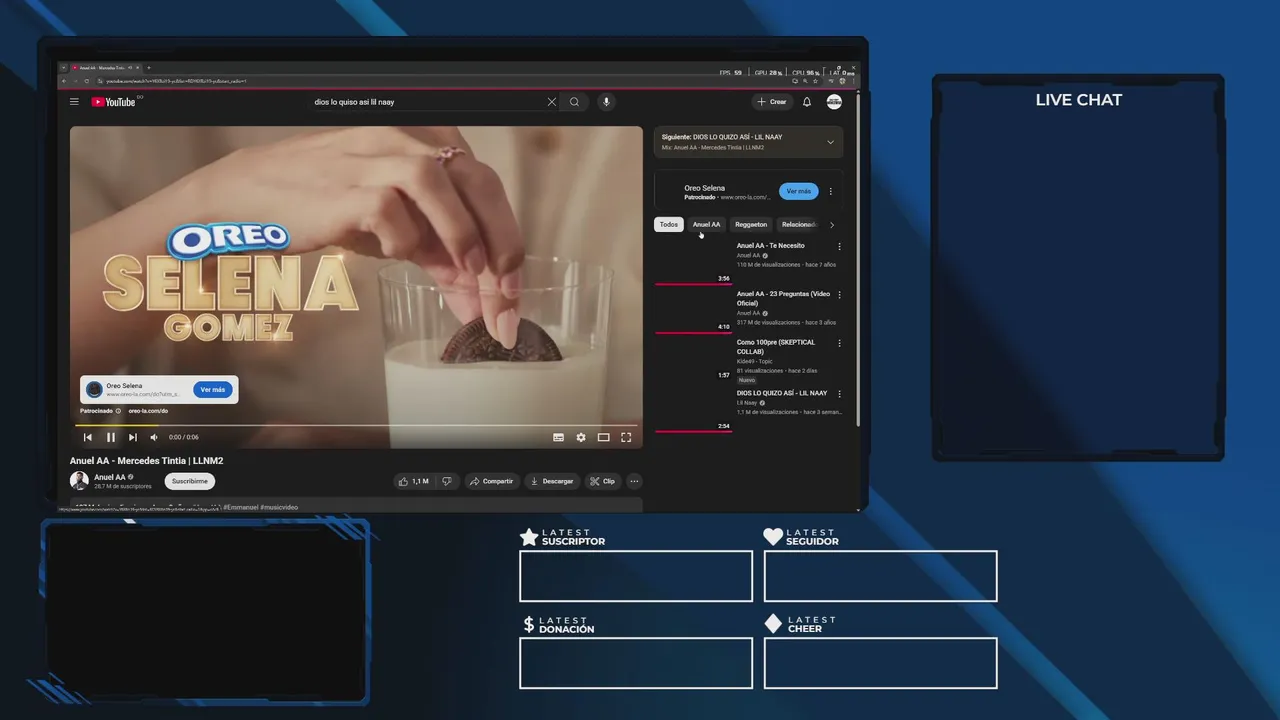The image size is (1280, 720).
Task: Open Anuel AA - Te Necesito video
Action: pyautogui.click(x=770, y=245)
